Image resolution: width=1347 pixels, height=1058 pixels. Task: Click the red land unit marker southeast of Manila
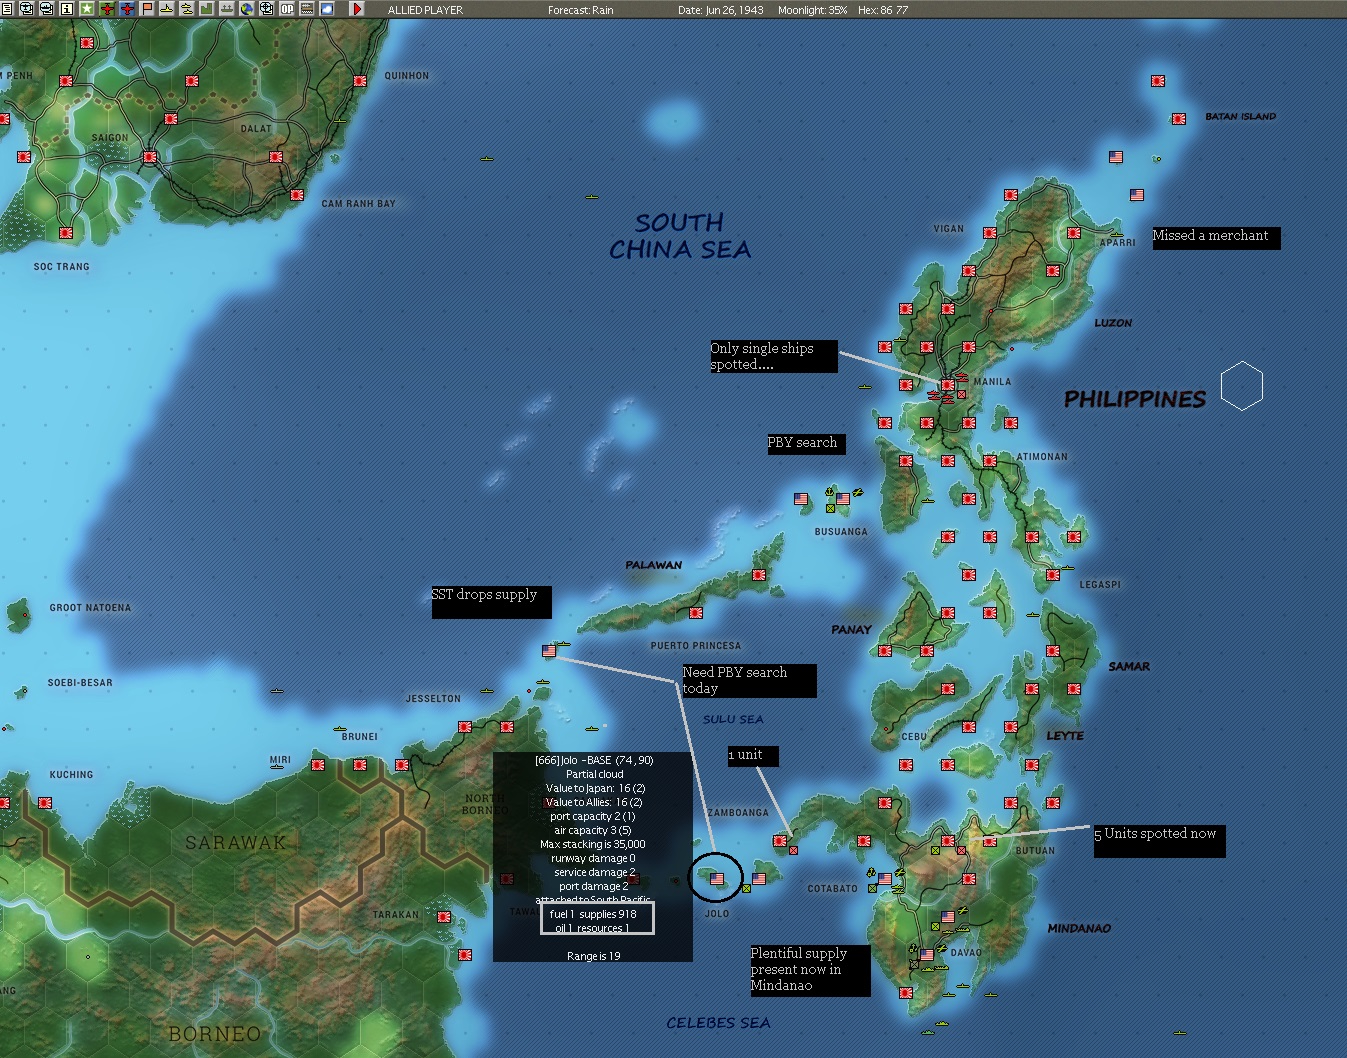(x=962, y=394)
